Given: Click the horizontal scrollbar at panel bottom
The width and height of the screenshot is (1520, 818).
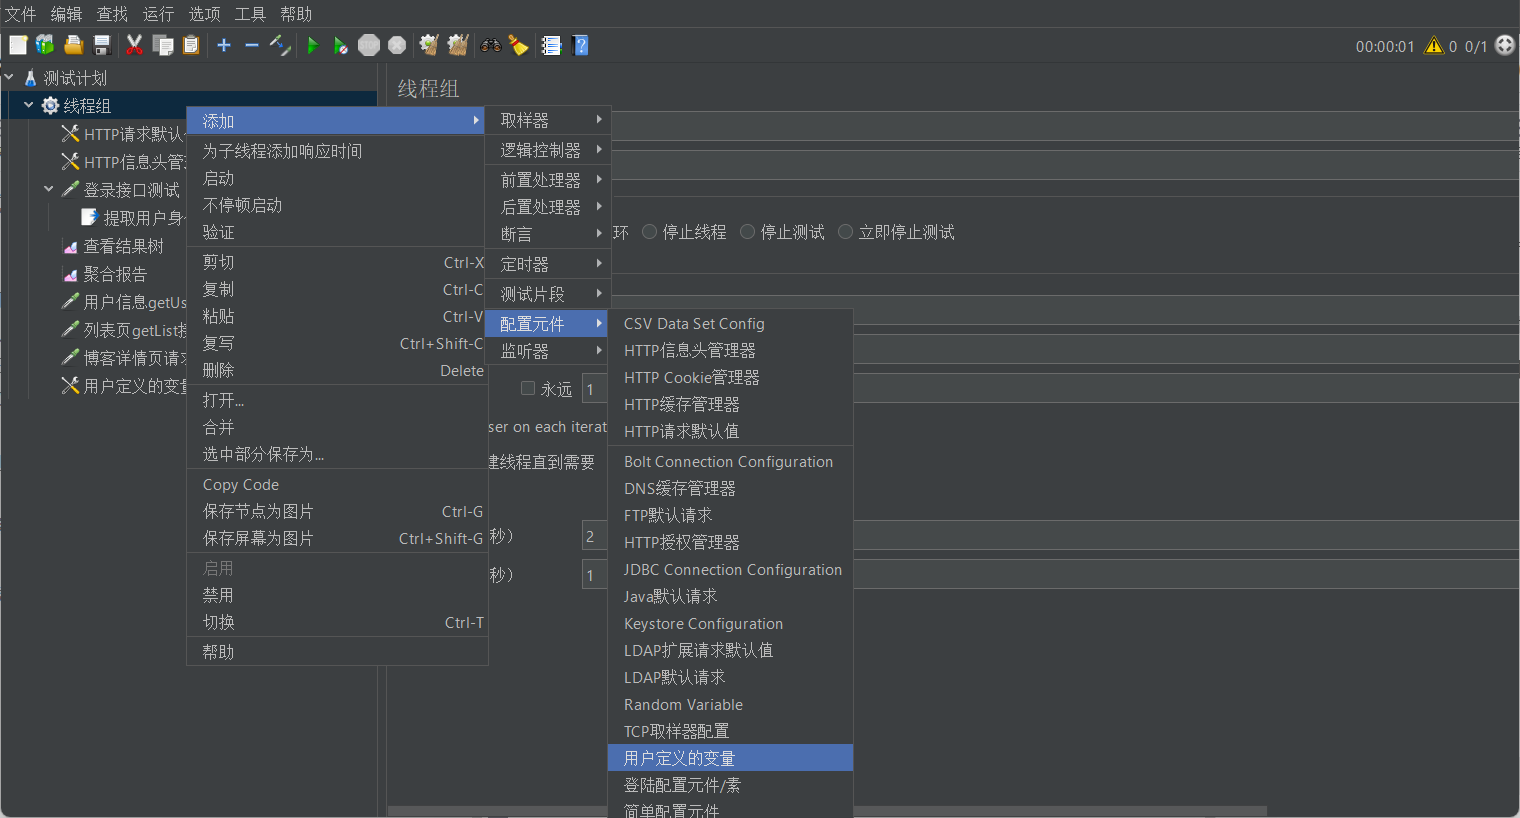Looking at the screenshot, I should (827, 811).
